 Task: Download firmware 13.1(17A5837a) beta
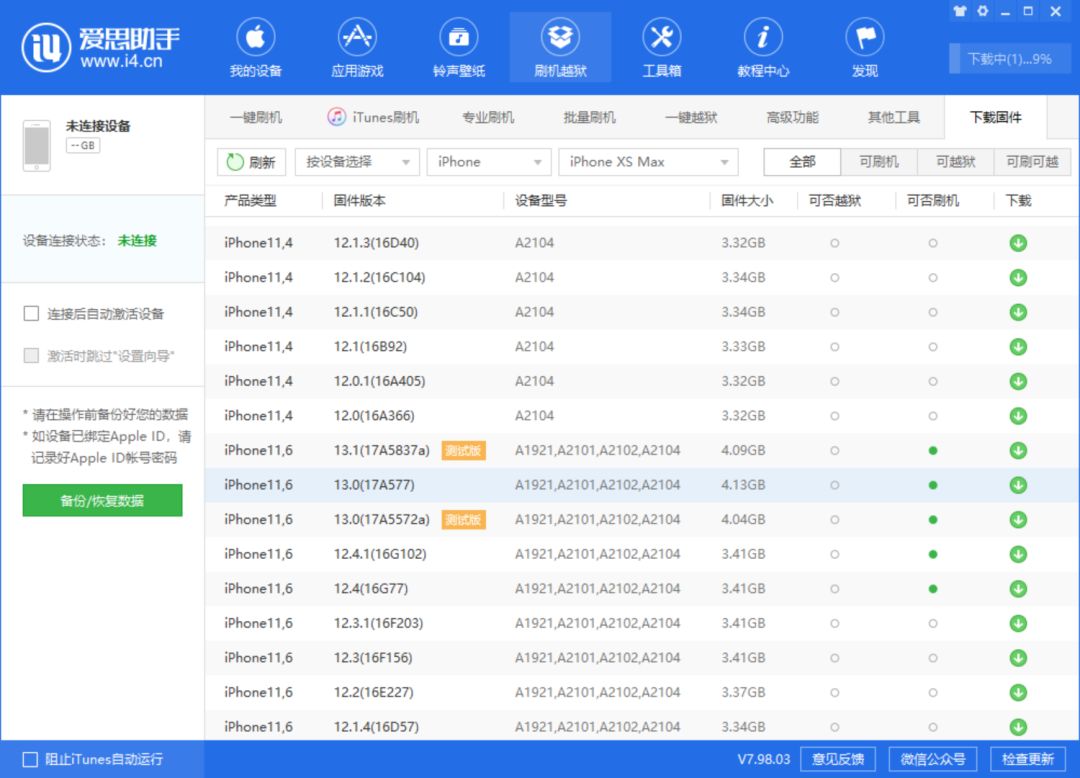tap(1018, 450)
